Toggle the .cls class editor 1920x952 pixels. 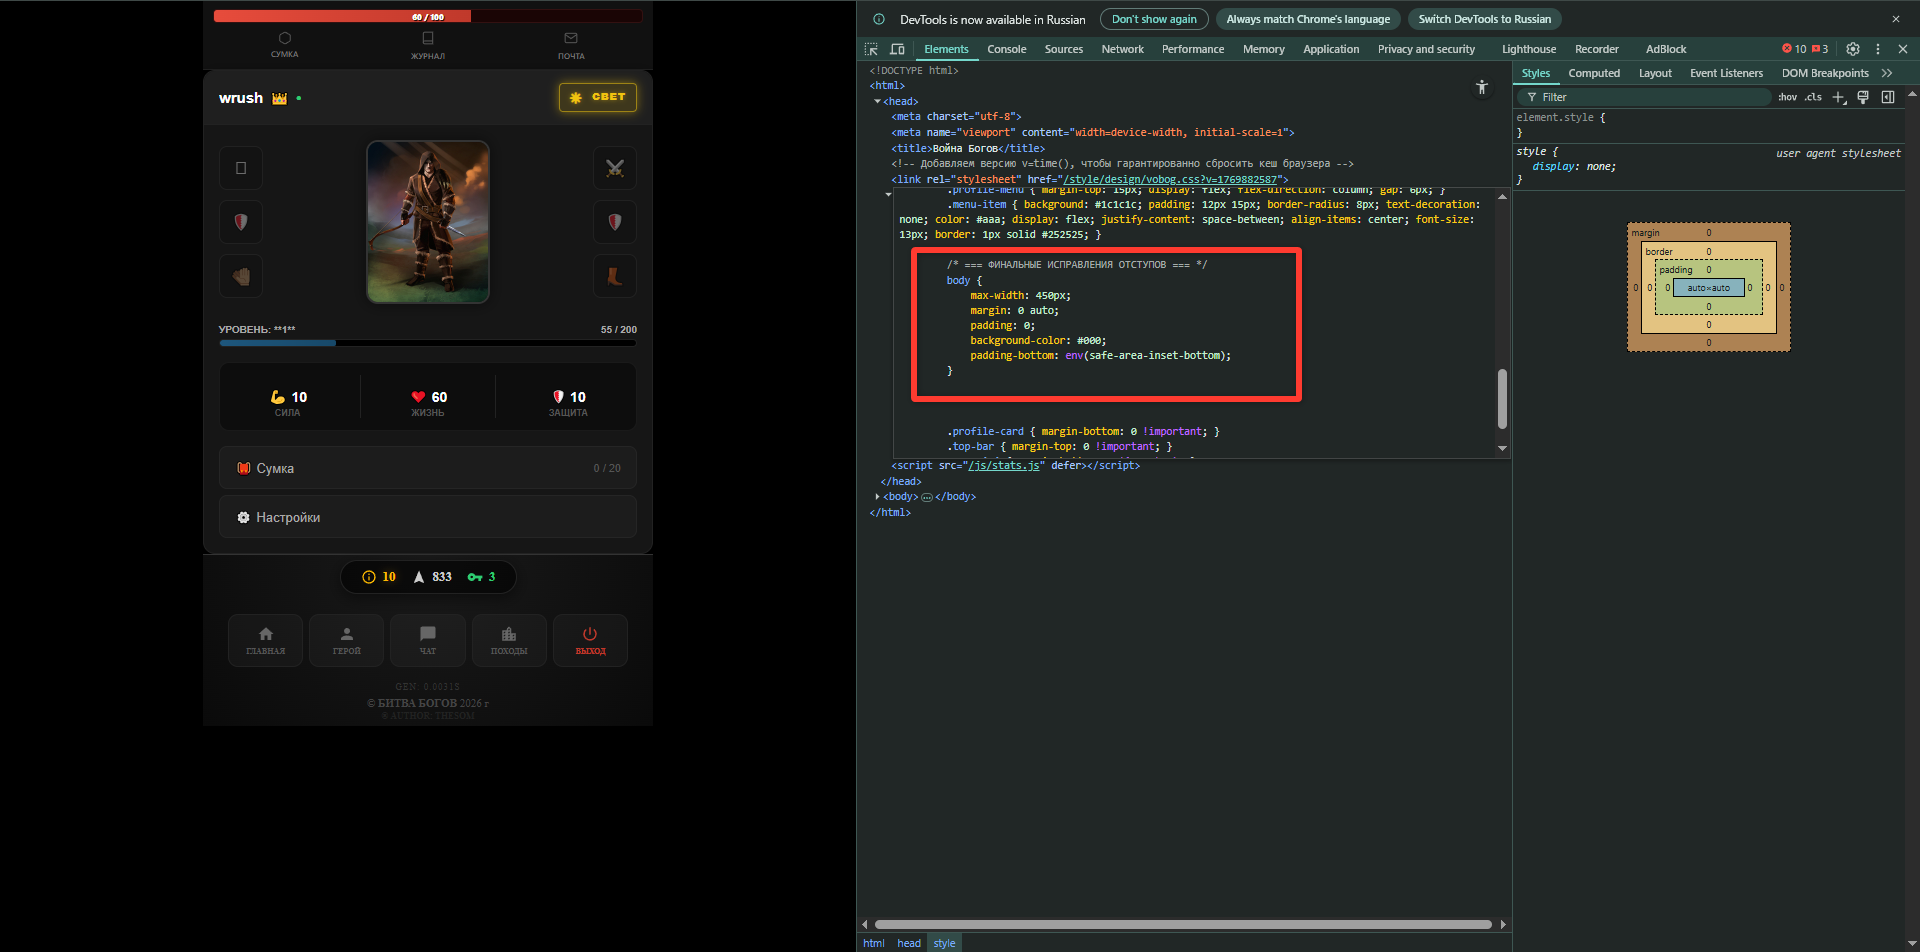(1813, 97)
